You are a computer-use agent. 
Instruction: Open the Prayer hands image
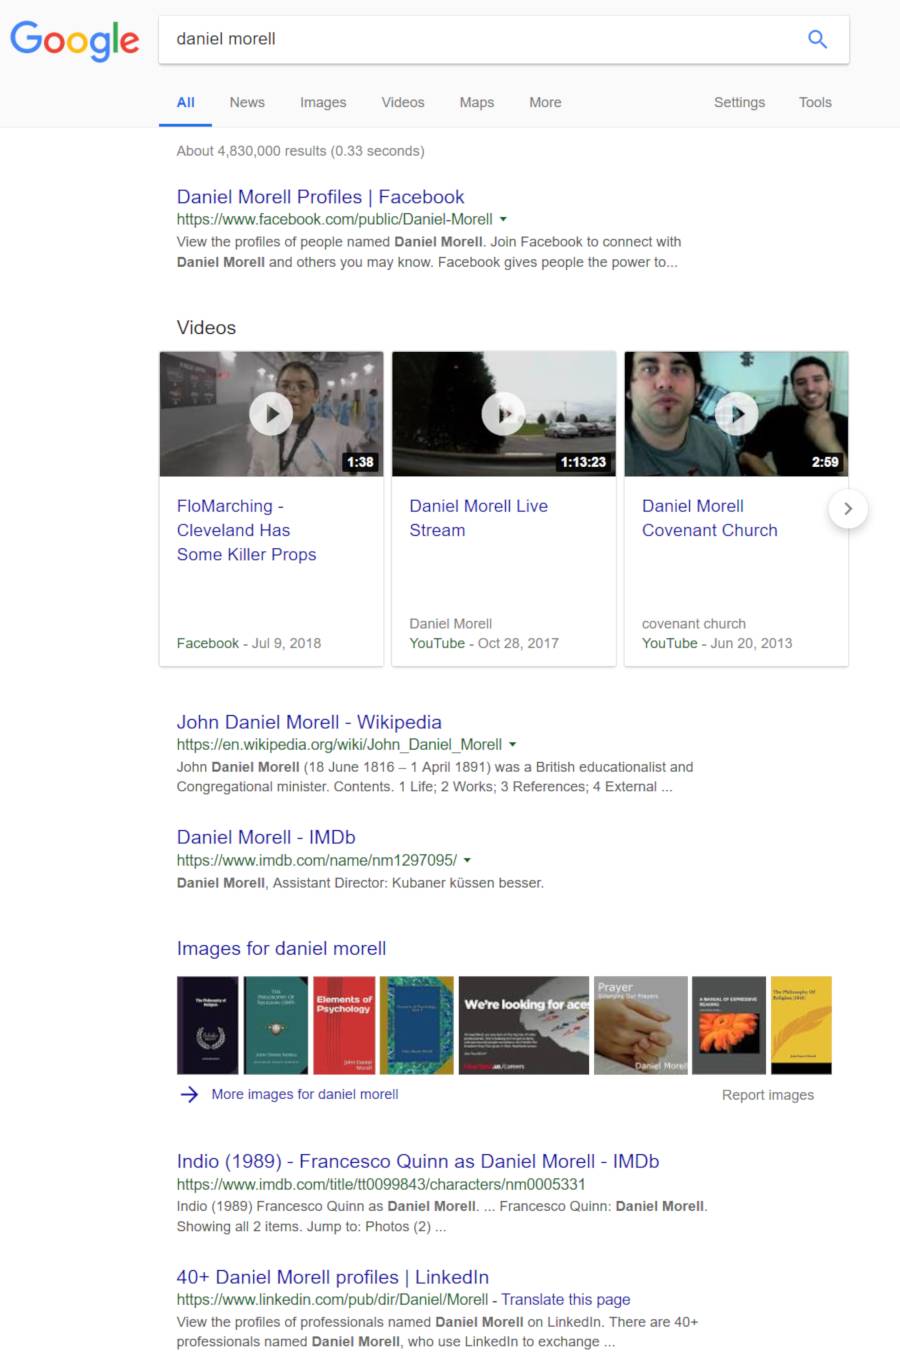coord(641,1025)
